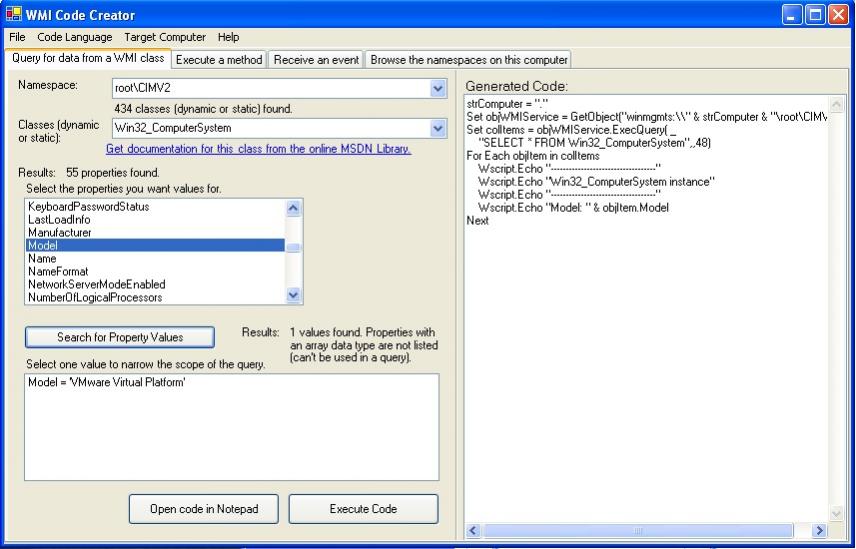856x549 pixels.
Task: Open the Code Language menu
Action: tap(75, 37)
